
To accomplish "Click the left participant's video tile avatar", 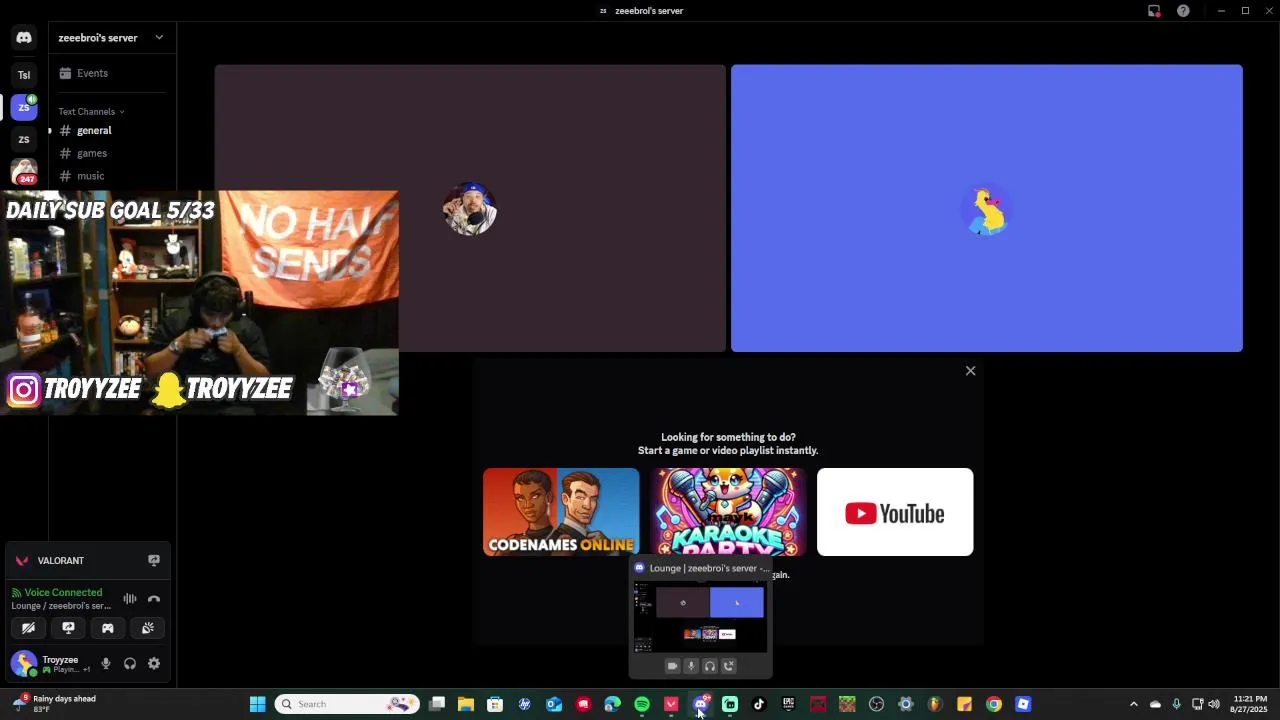I will pyautogui.click(x=469, y=209).
